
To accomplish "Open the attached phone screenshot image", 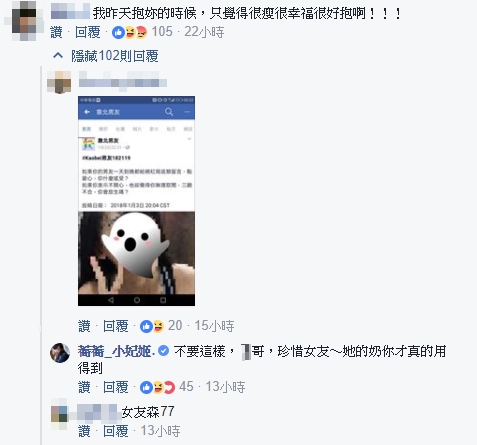I will click(x=136, y=201).
